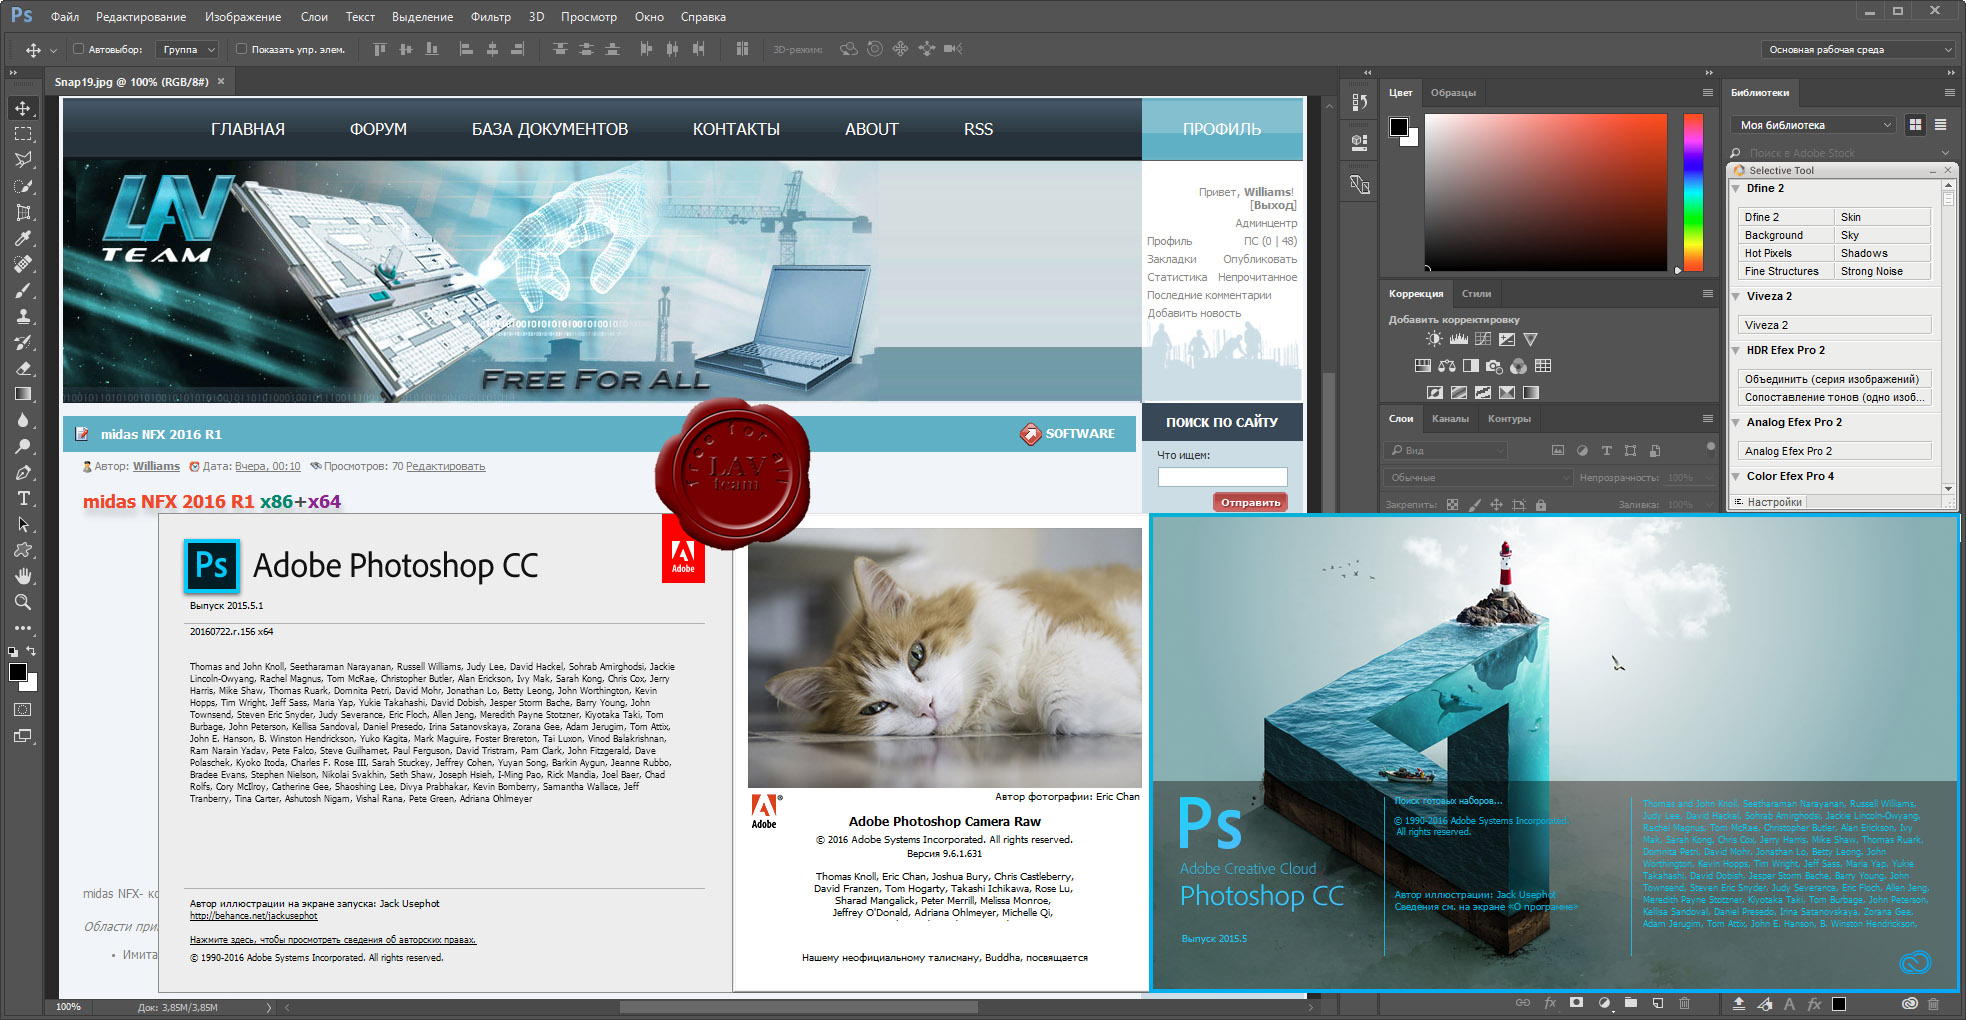
Task: Toggle pixel layer filter in Layers panel
Action: click(x=1558, y=451)
